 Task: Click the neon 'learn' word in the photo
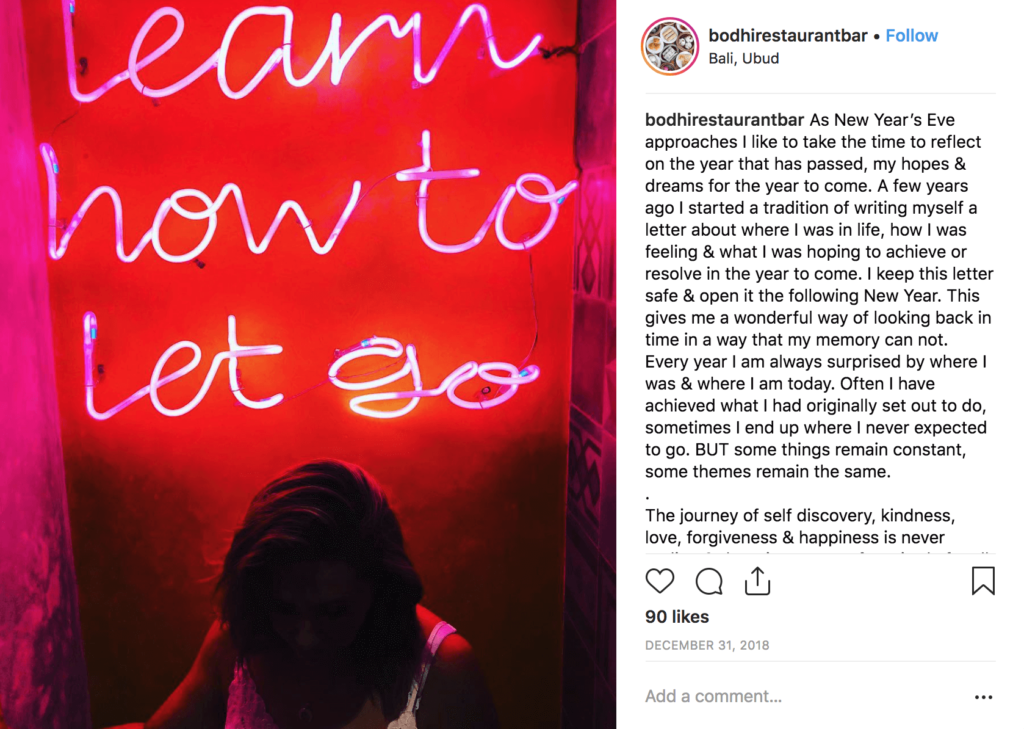point(300,49)
